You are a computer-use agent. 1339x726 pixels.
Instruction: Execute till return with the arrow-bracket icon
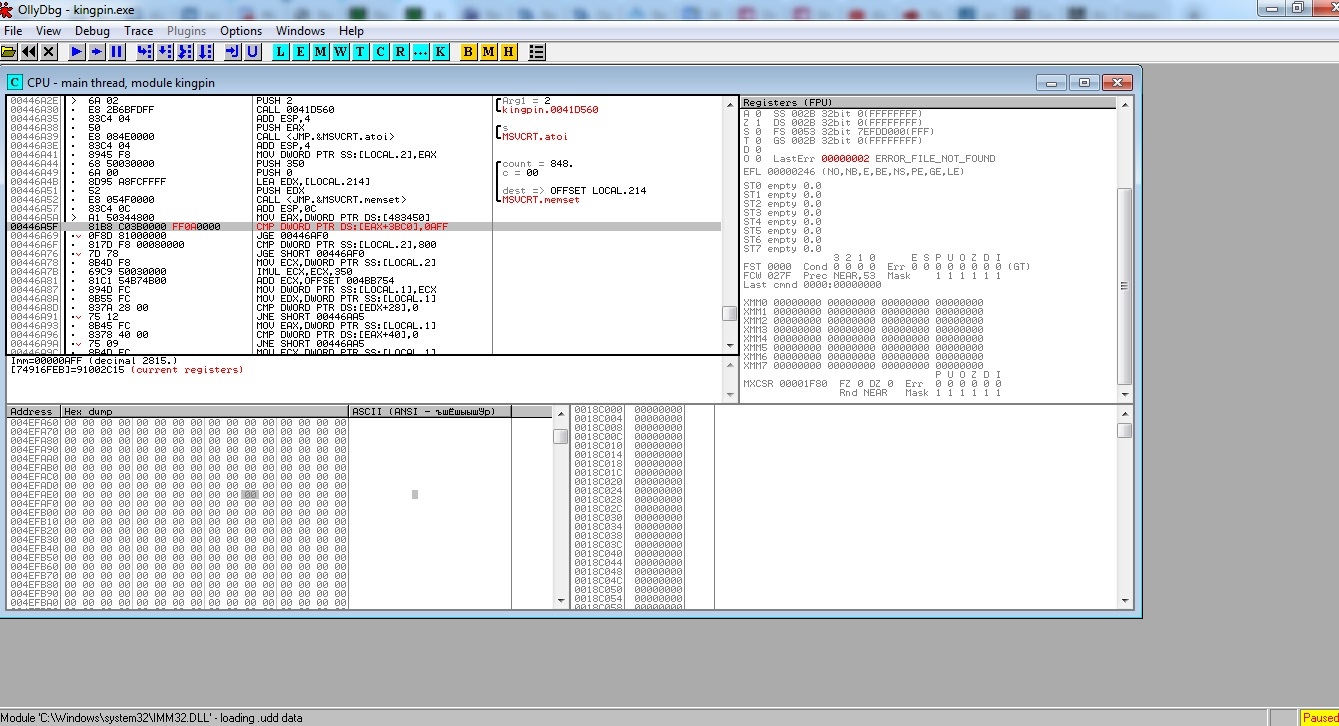point(233,51)
